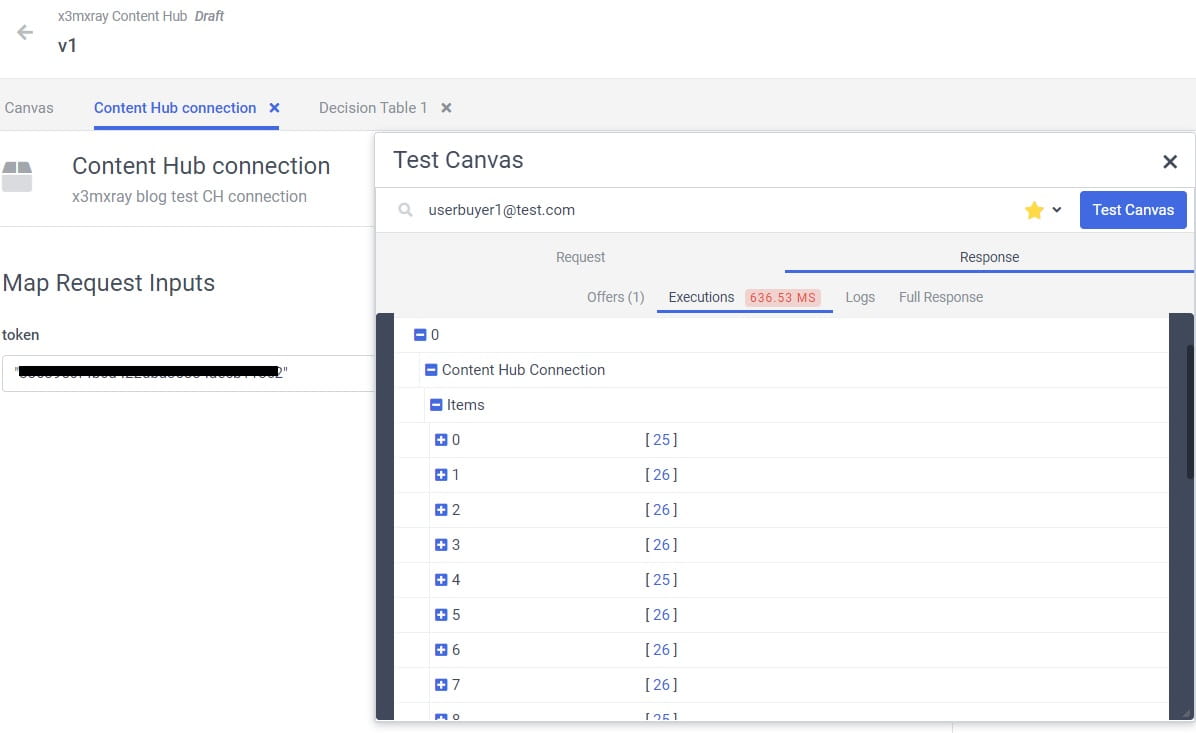Viewport: 1196px width, 733px height.
Task: Click the userbuyer1@test.com search field
Action: click(x=717, y=210)
